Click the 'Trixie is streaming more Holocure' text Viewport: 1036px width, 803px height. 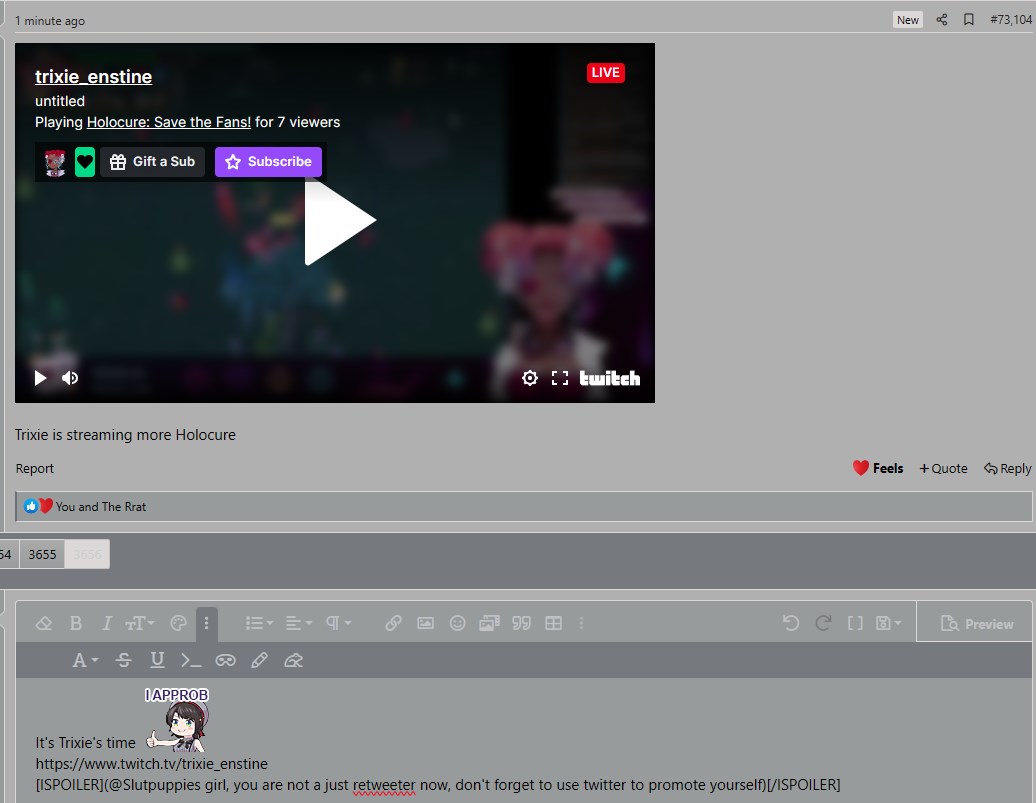point(125,435)
